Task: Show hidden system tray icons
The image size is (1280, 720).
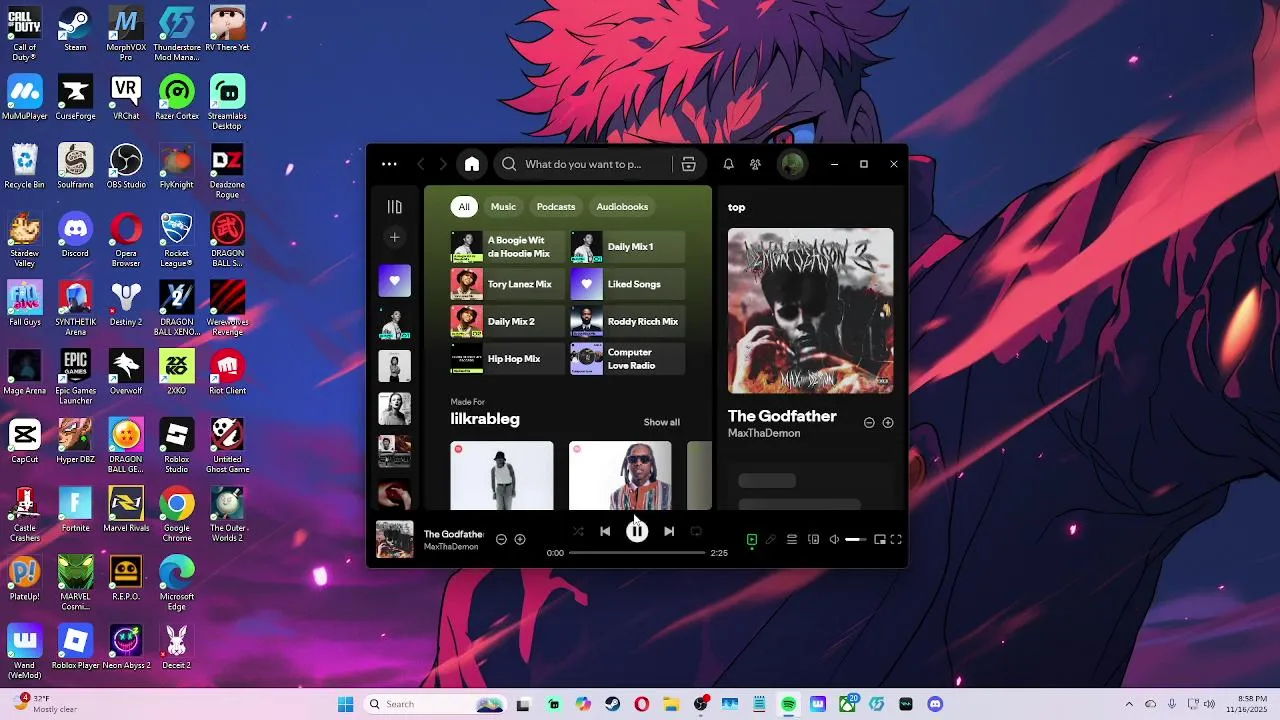Action: click(1129, 704)
